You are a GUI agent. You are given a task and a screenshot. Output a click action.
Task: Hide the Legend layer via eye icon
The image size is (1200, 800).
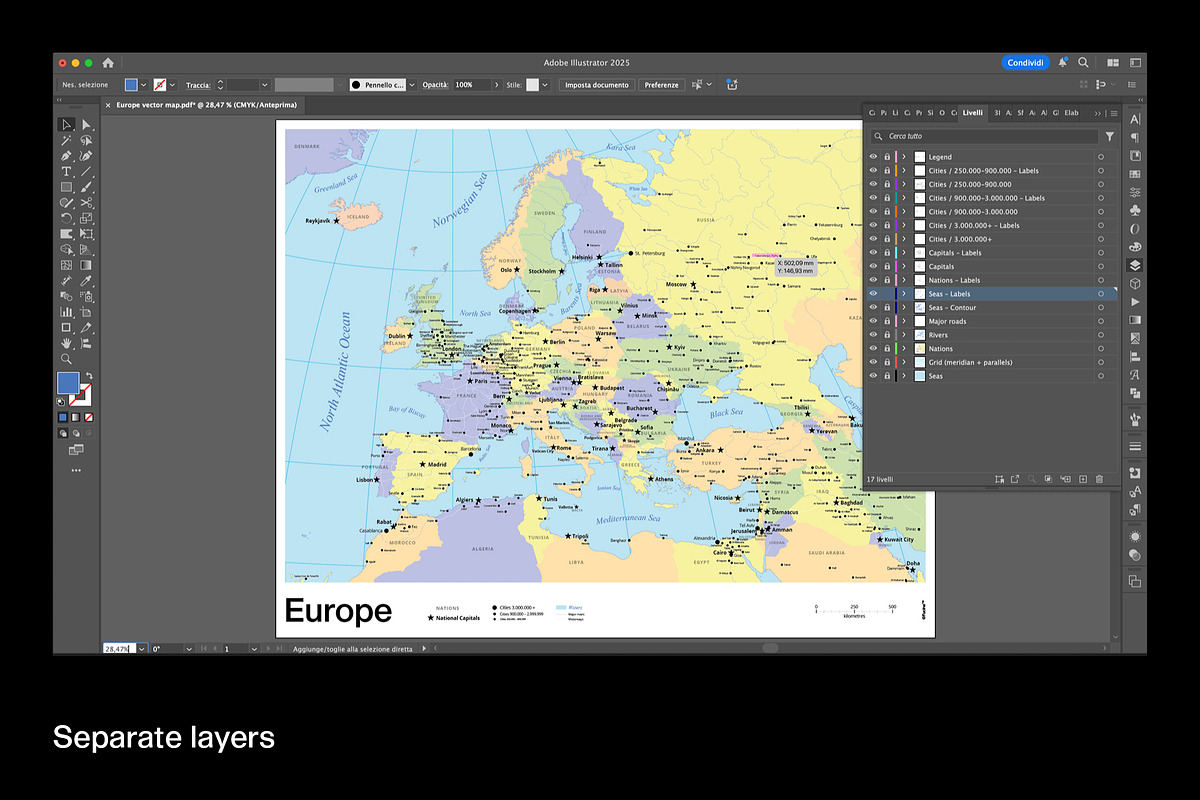tap(873, 157)
